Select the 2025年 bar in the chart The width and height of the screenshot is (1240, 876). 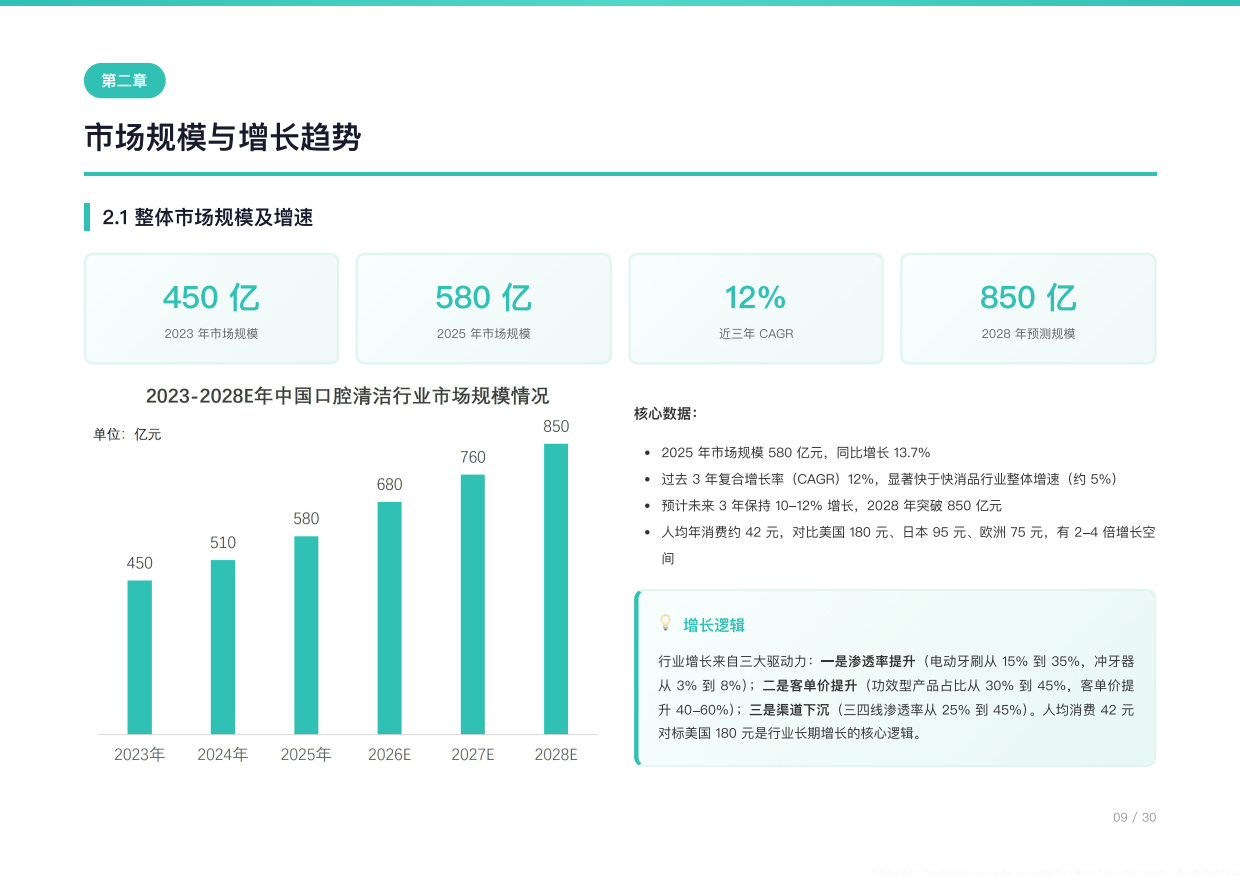(306, 635)
